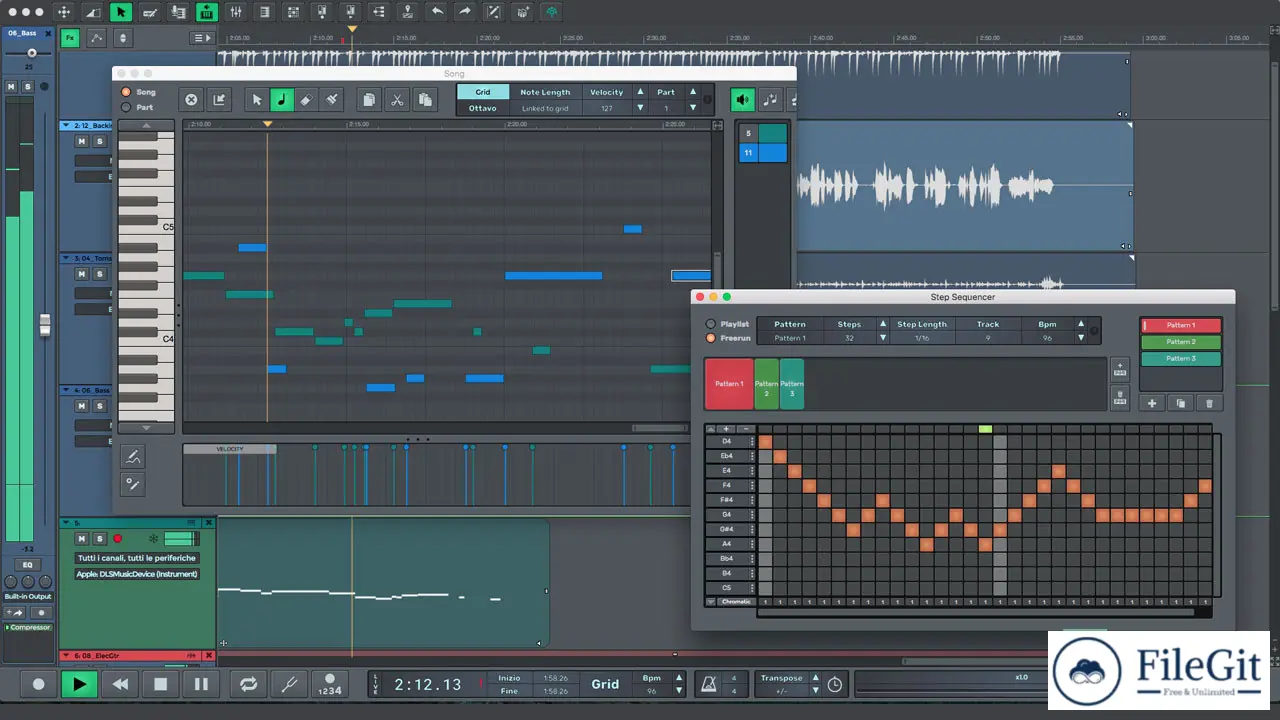The width and height of the screenshot is (1280, 720).
Task: Delete pattern using trash icon below pattern list
Action: click(x=1209, y=403)
